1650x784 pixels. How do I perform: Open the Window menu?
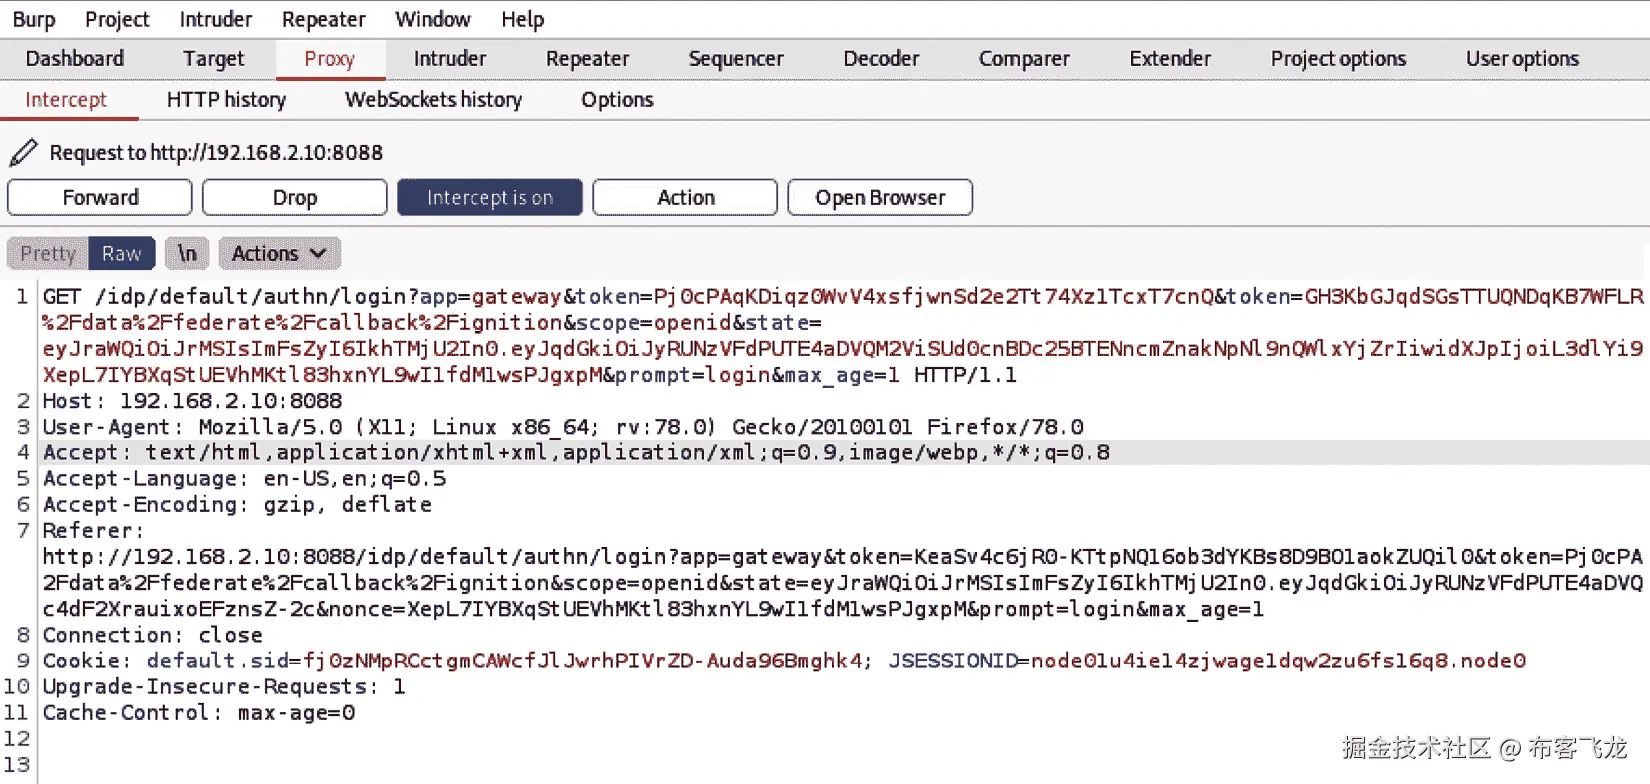(x=433, y=19)
